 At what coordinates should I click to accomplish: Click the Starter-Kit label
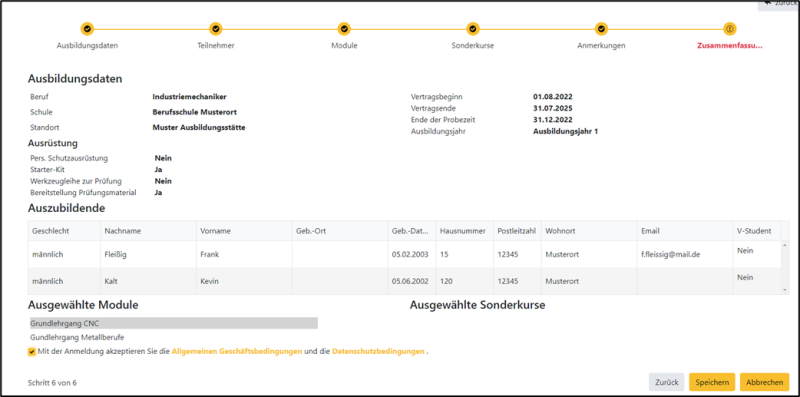pyautogui.click(x=47, y=169)
